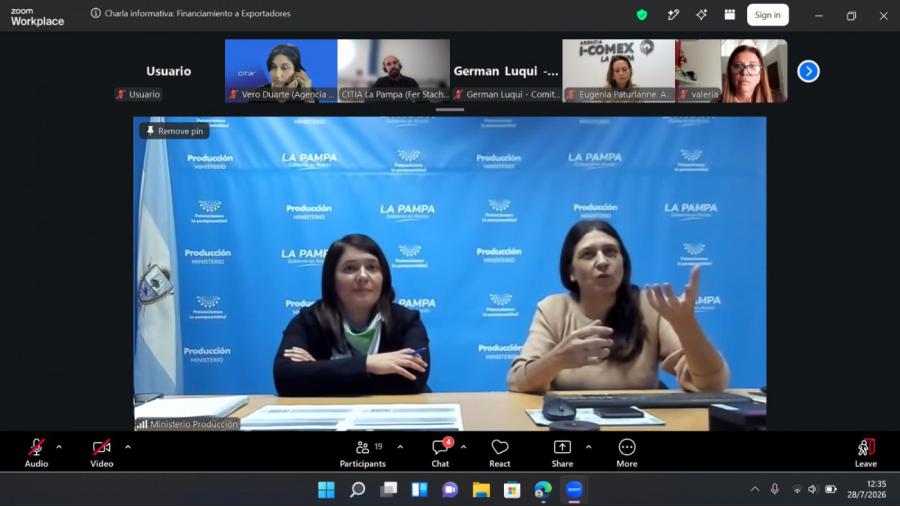Image resolution: width=900 pixels, height=507 pixels.
Task: Show next participants with blue arrow
Action: (x=808, y=71)
